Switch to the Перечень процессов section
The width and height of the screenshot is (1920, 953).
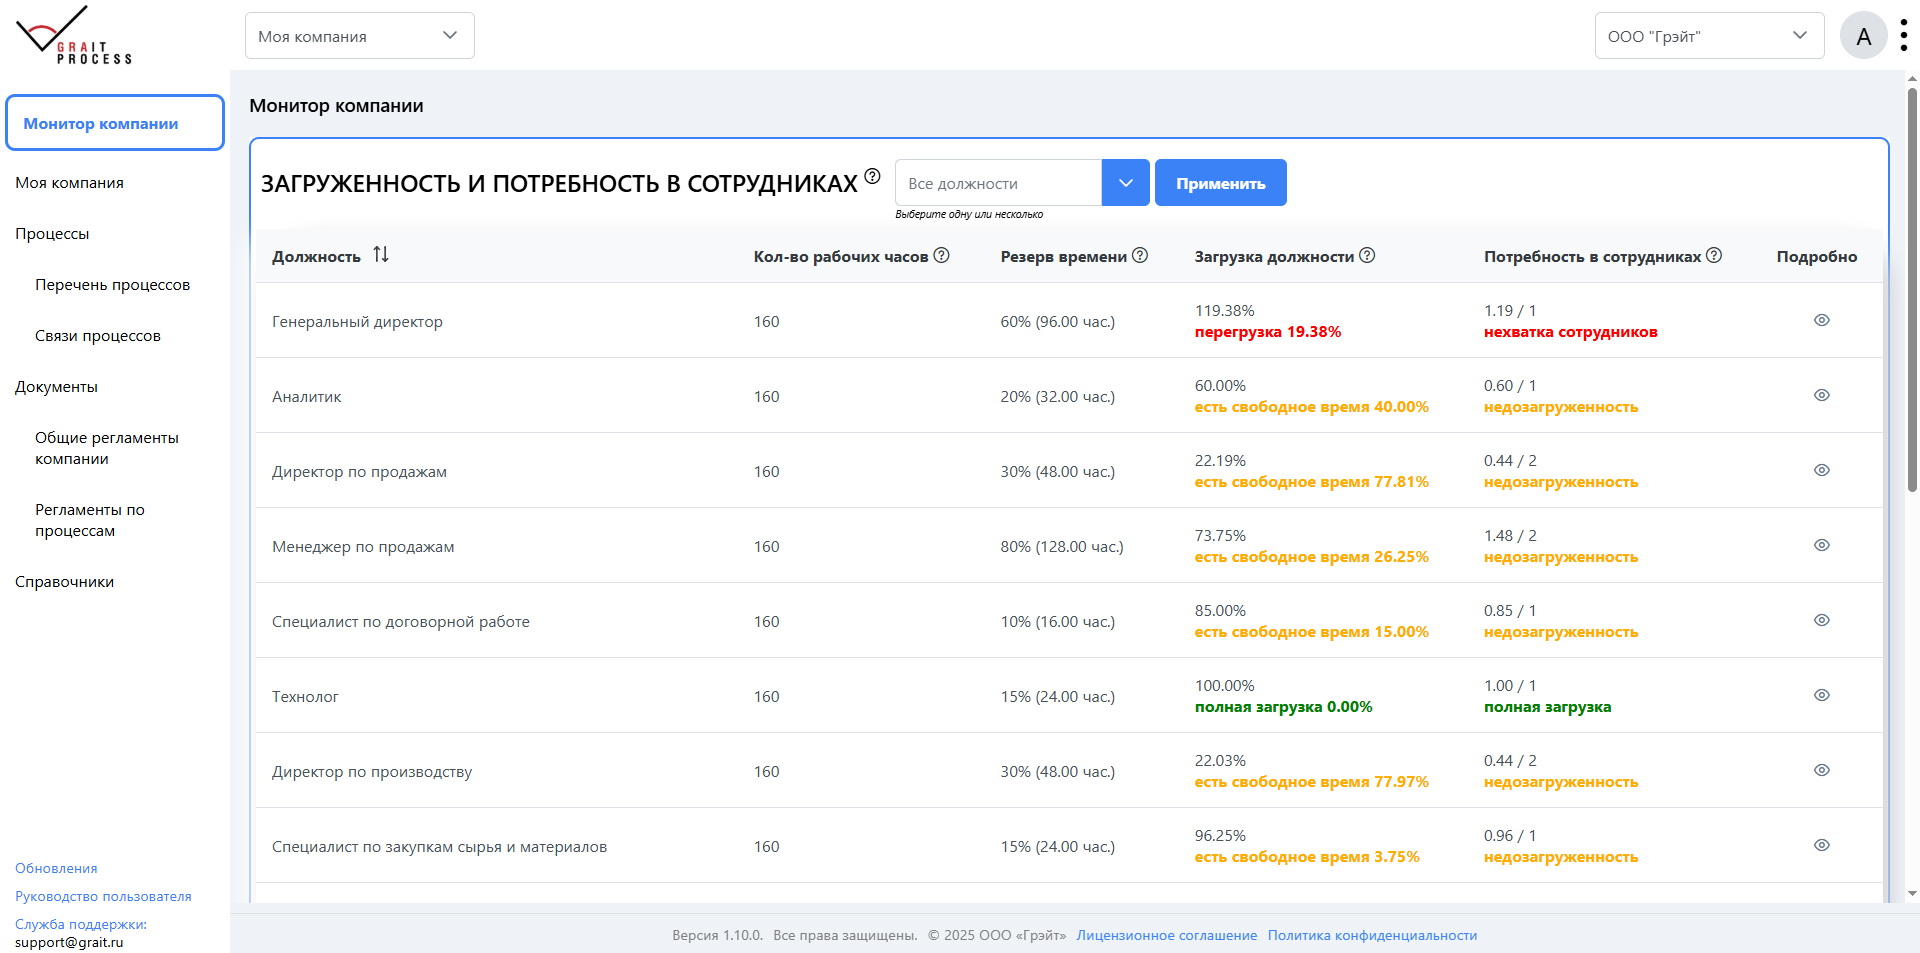click(112, 284)
